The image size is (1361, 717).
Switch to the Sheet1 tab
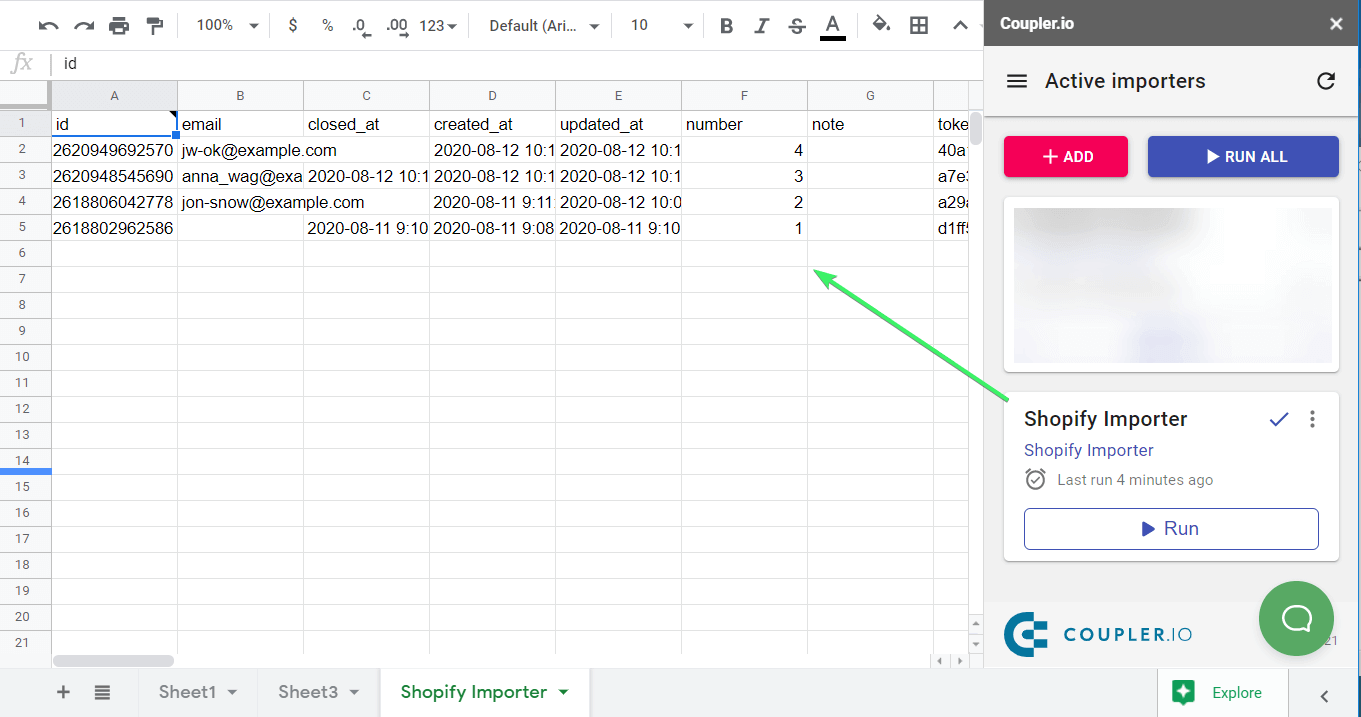coord(188,691)
